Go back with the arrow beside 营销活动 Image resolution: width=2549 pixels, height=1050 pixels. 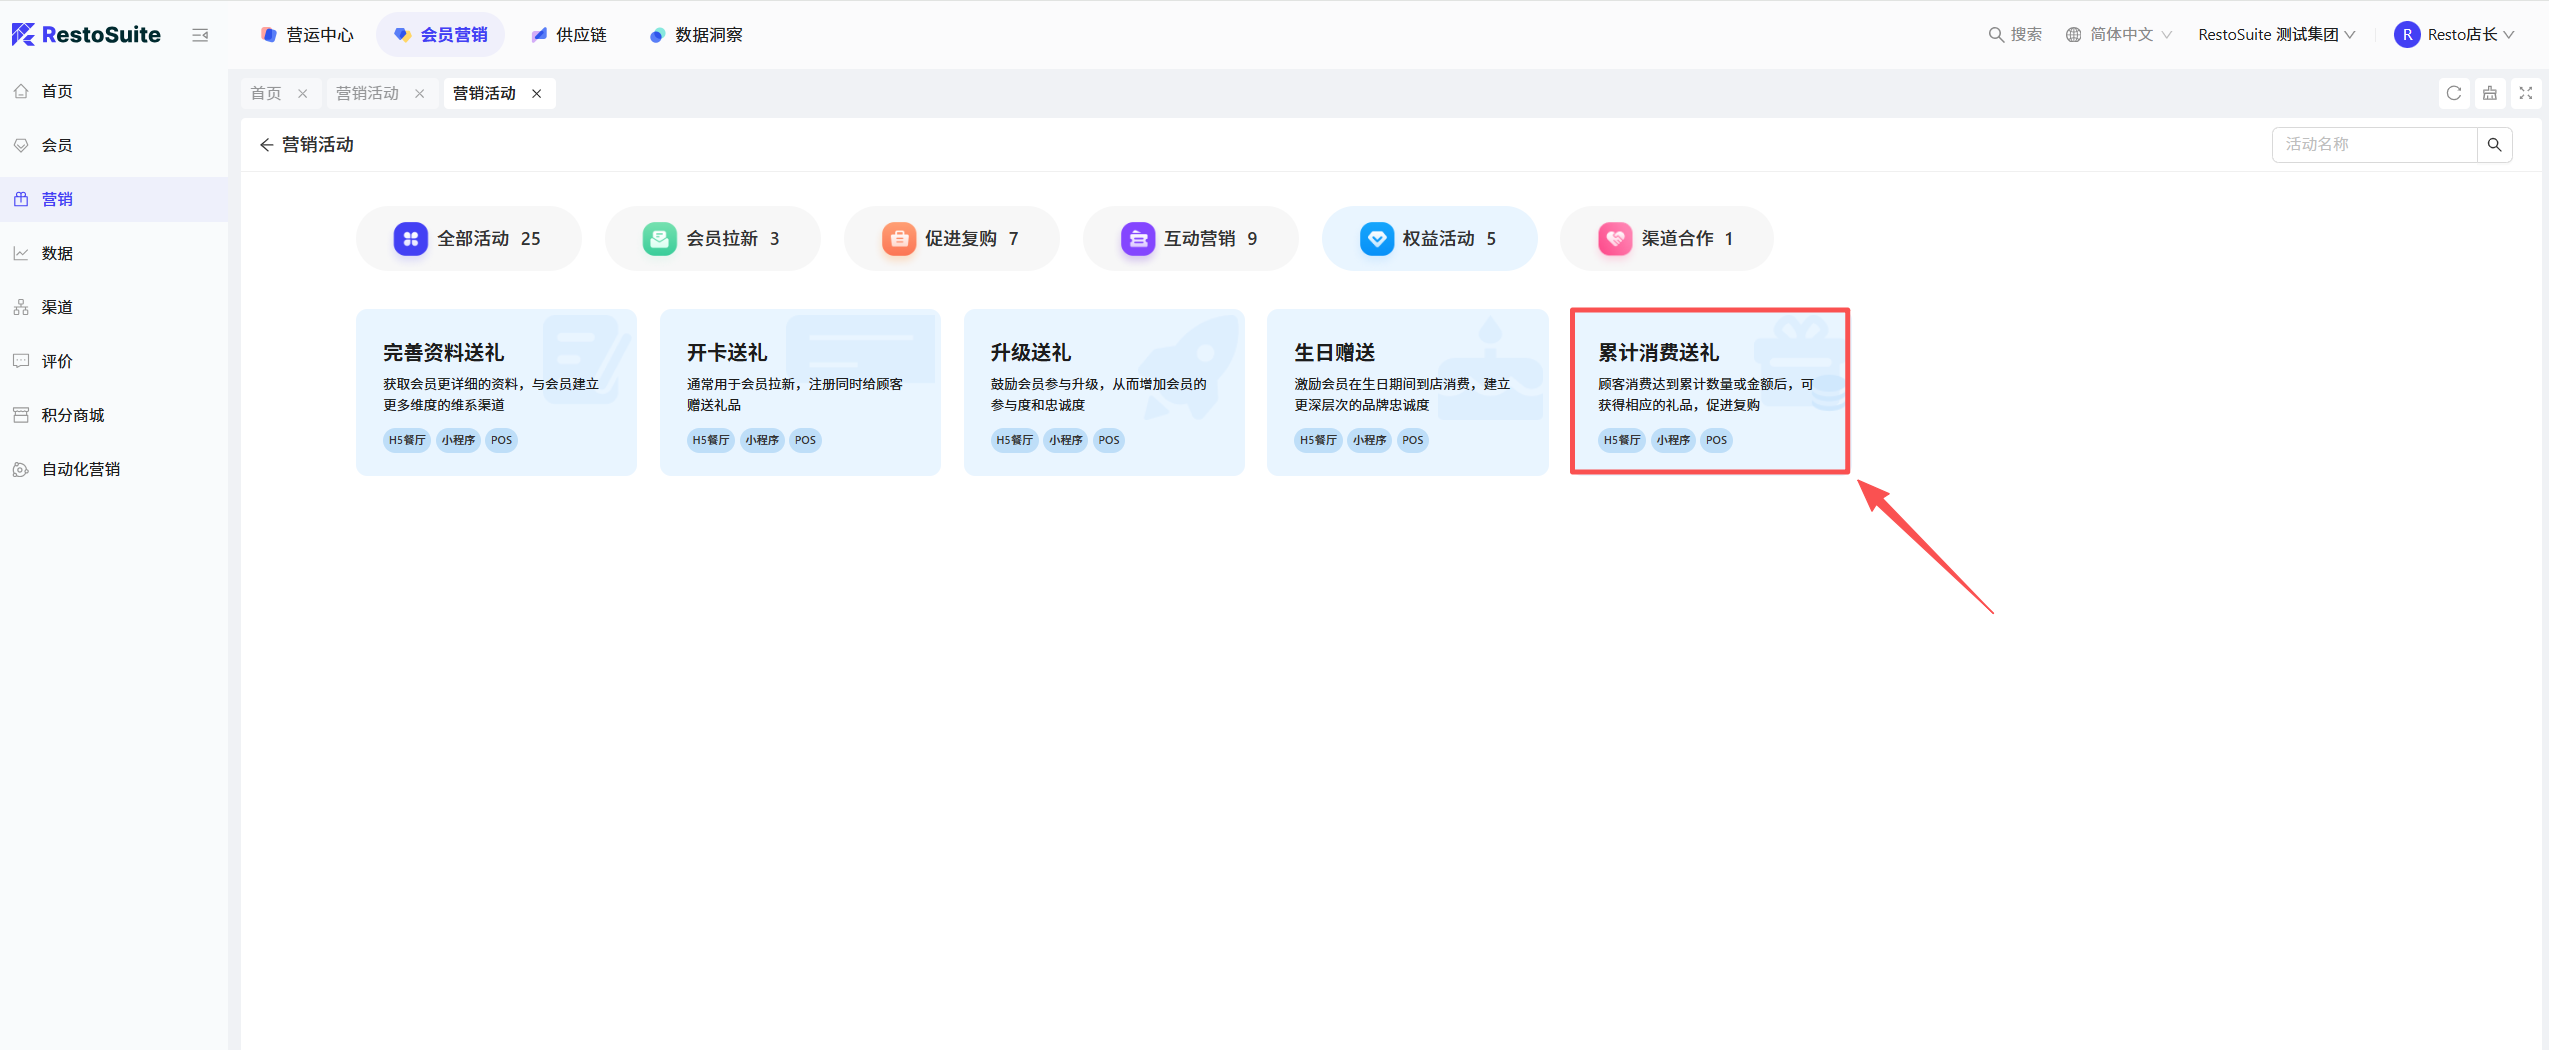click(x=266, y=145)
